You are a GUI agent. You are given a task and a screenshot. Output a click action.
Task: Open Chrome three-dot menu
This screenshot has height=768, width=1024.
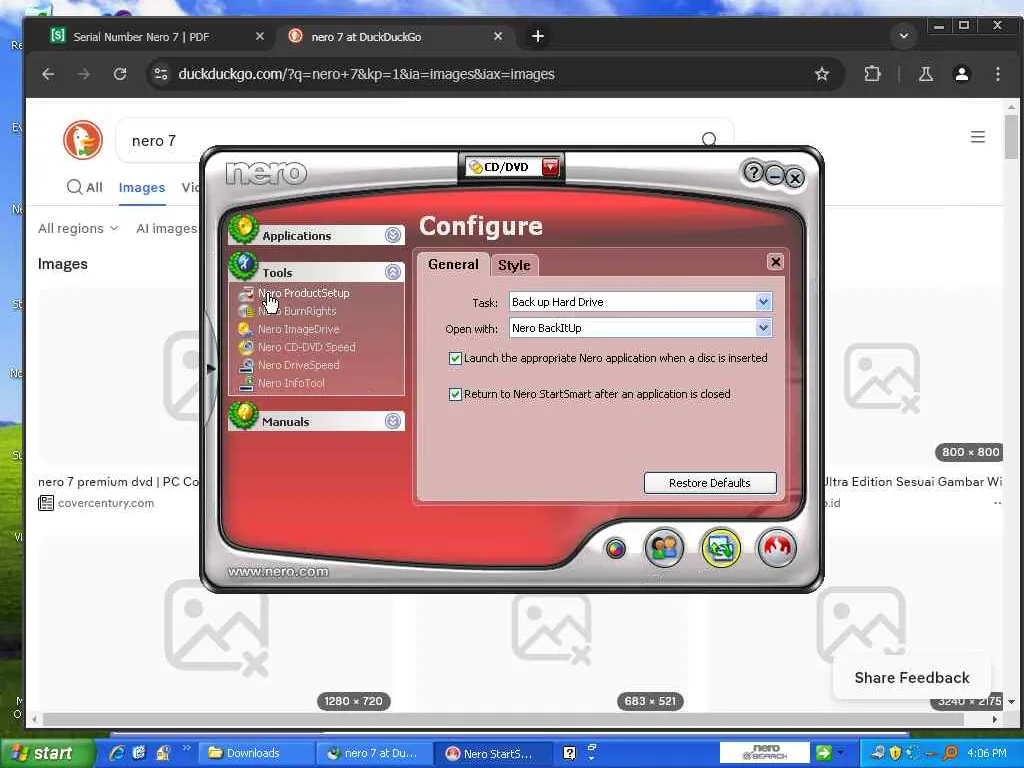pyautogui.click(x=997, y=74)
